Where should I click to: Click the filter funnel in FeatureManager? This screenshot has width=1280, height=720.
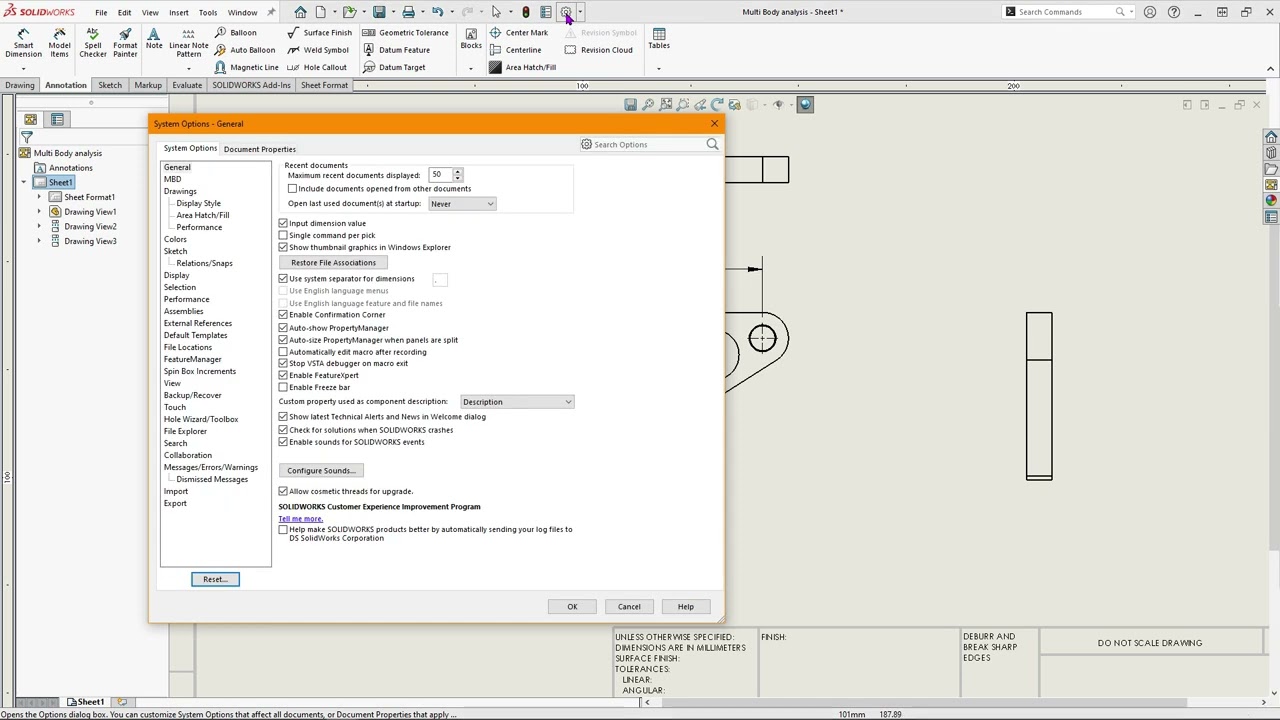click(x=27, y=137)
